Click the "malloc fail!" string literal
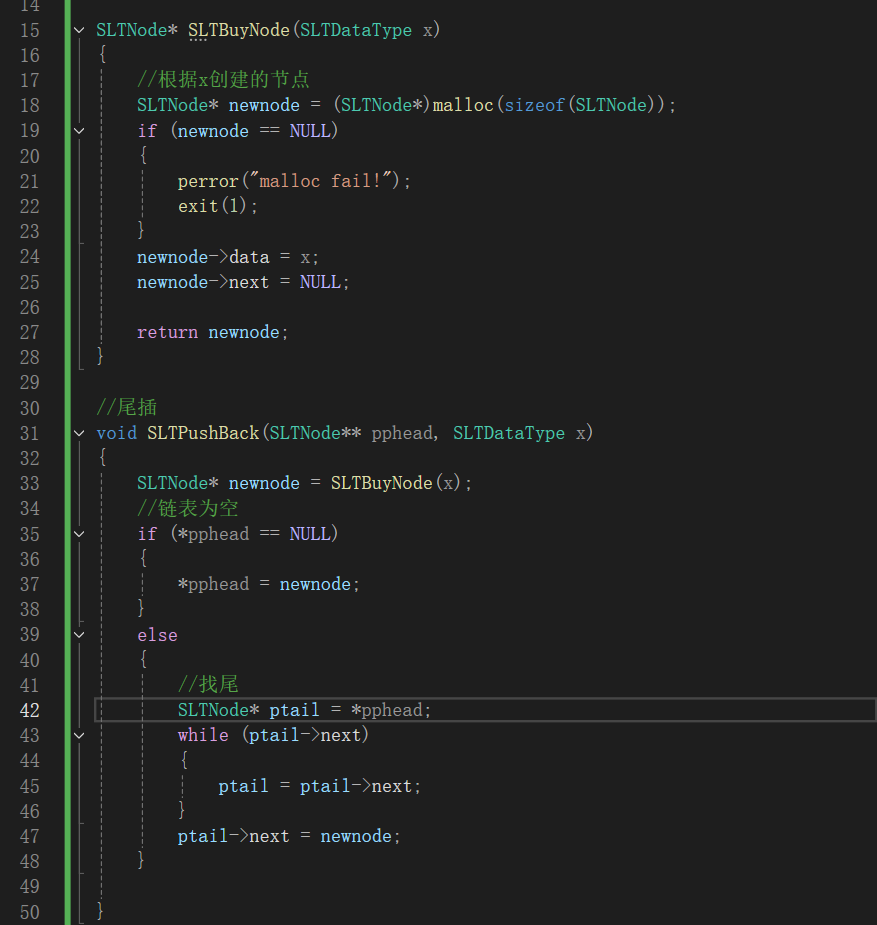The image size is (877, 925). click(321, 181)
